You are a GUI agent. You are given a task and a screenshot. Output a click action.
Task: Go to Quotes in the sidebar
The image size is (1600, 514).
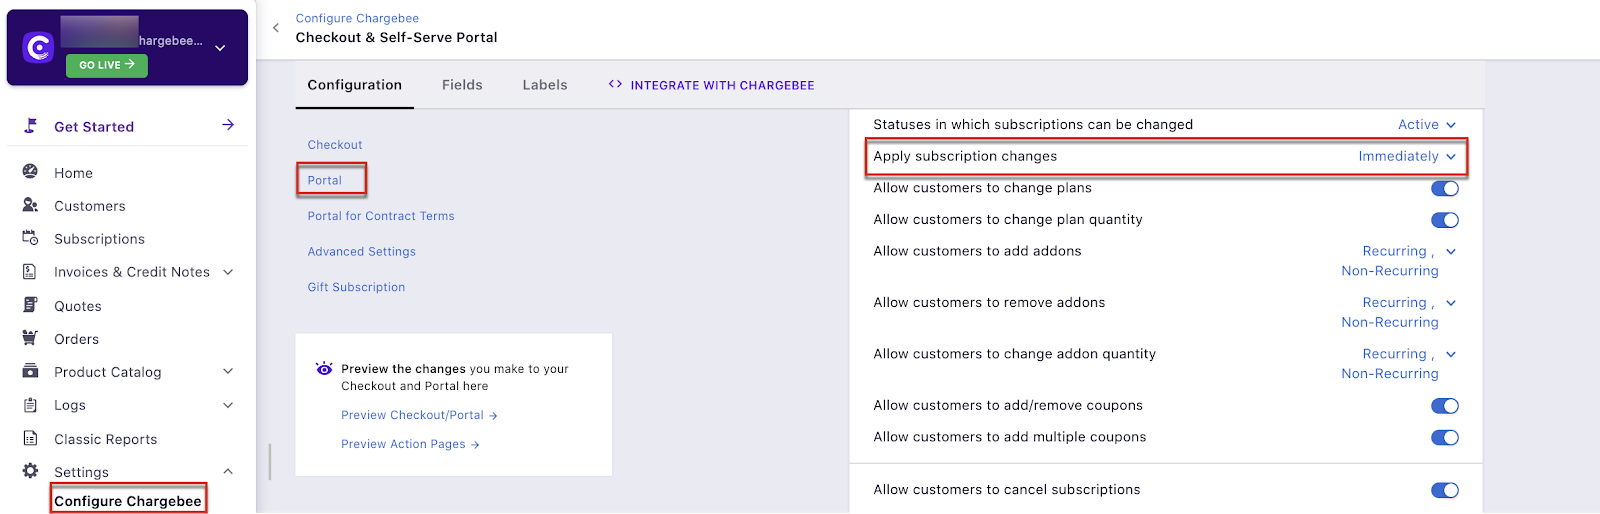point(78,306)
